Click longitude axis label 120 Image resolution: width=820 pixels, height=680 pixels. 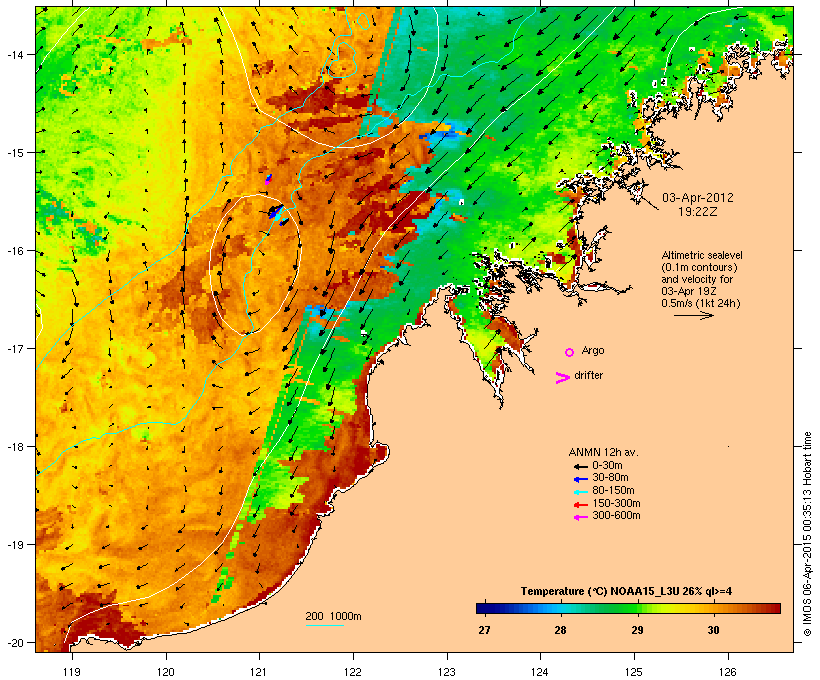point(166,672)
